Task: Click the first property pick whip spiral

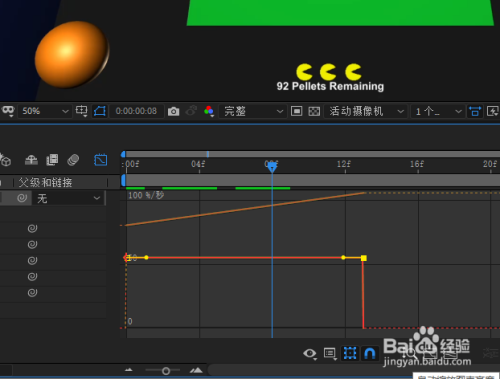Action: point(32,228)
